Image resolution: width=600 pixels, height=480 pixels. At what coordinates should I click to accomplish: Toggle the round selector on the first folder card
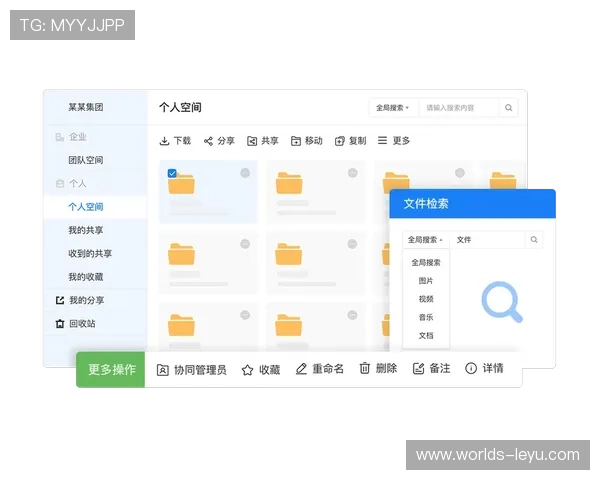pyautogui.click(x=245, y=173)
